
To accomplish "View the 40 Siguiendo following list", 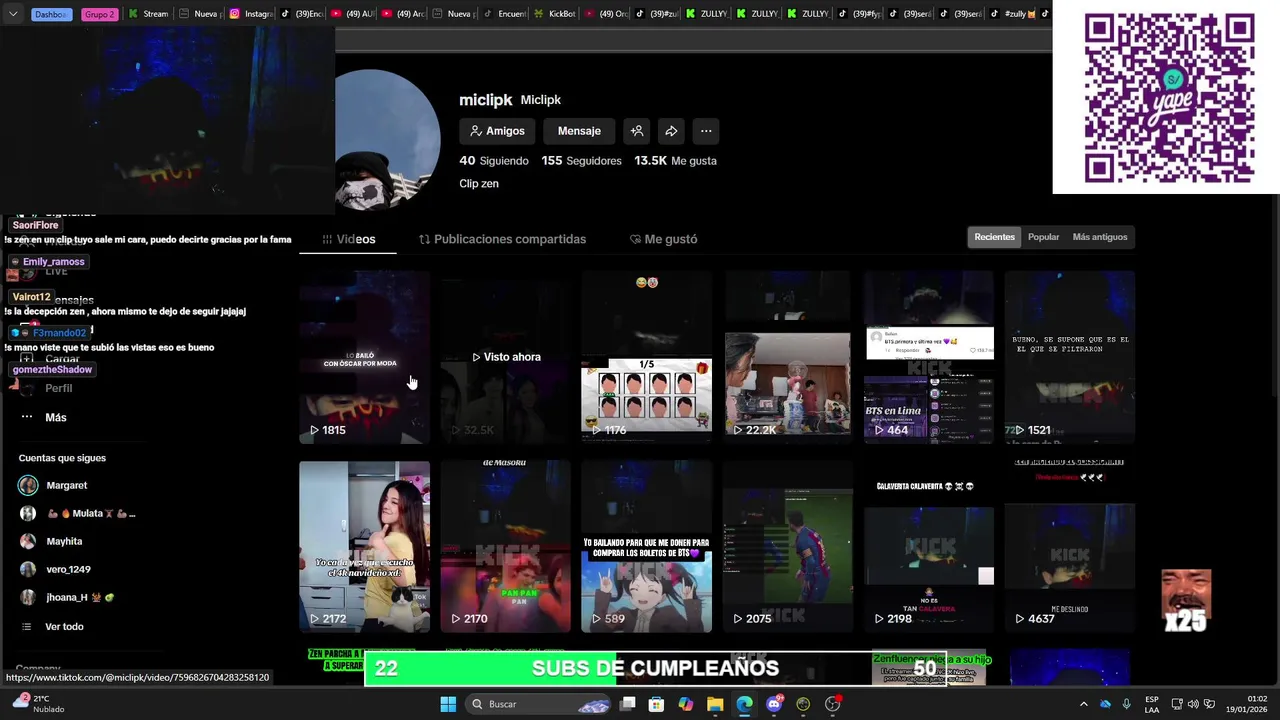I will tap(493, 161).
